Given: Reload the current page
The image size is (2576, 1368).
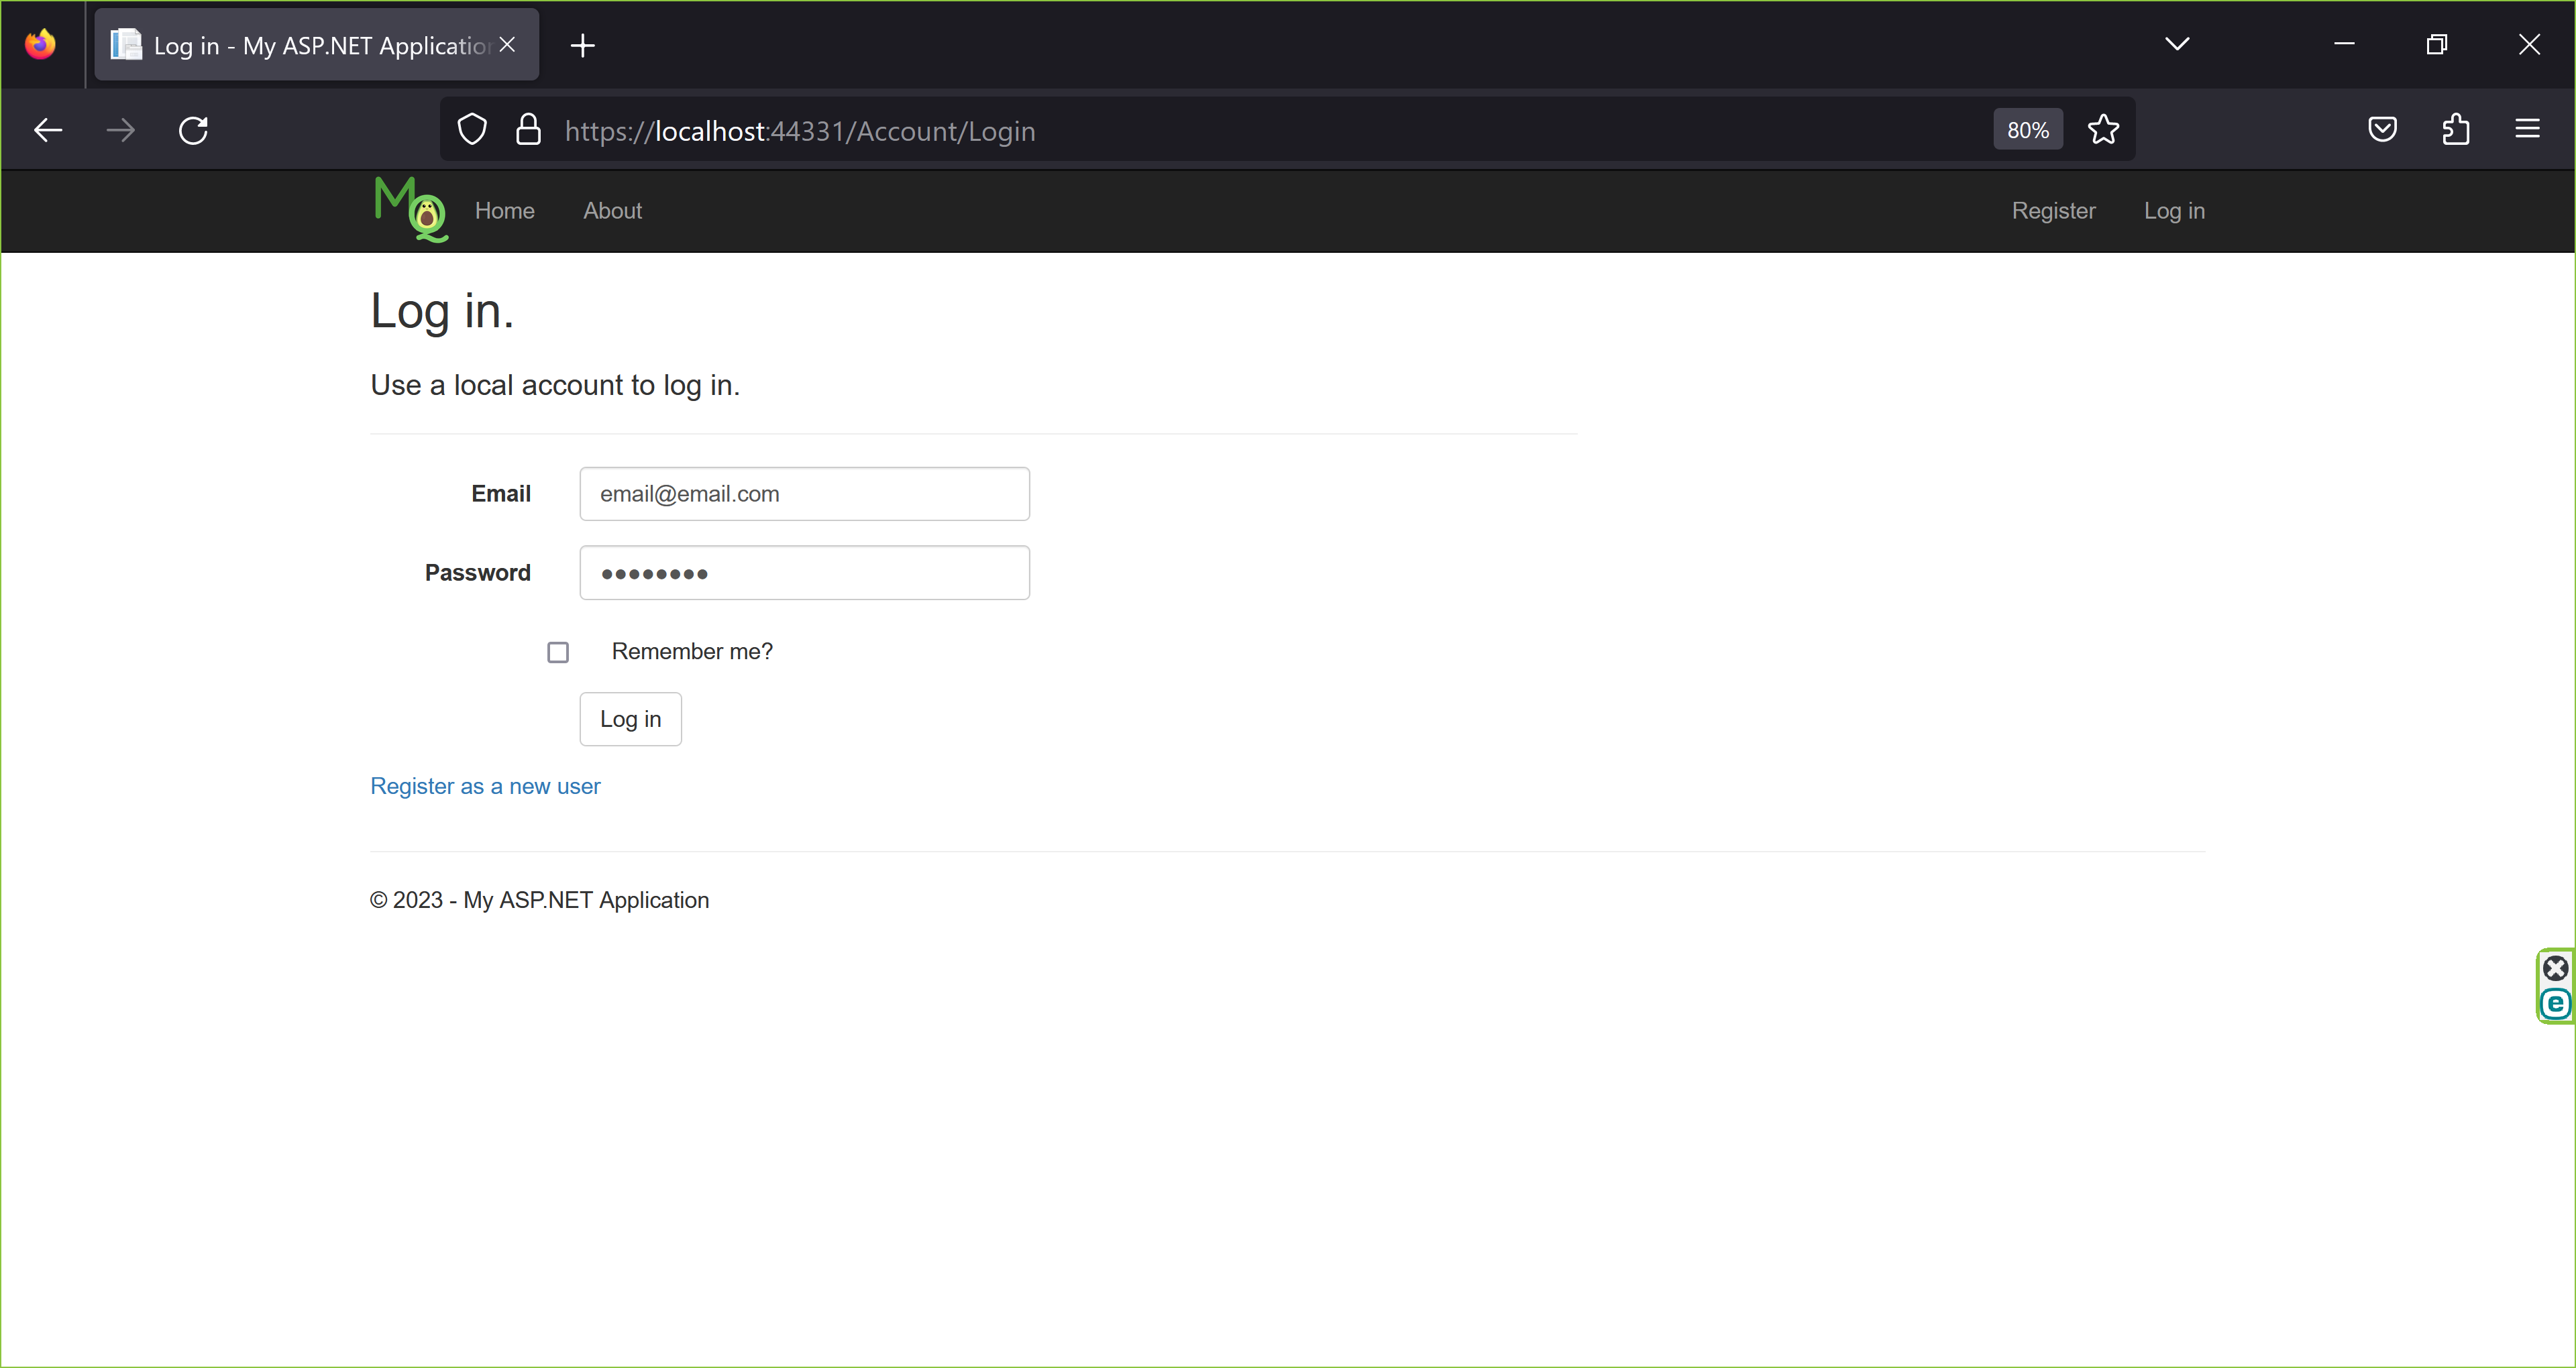Looking at the screenshot, I should pos(193,130).
